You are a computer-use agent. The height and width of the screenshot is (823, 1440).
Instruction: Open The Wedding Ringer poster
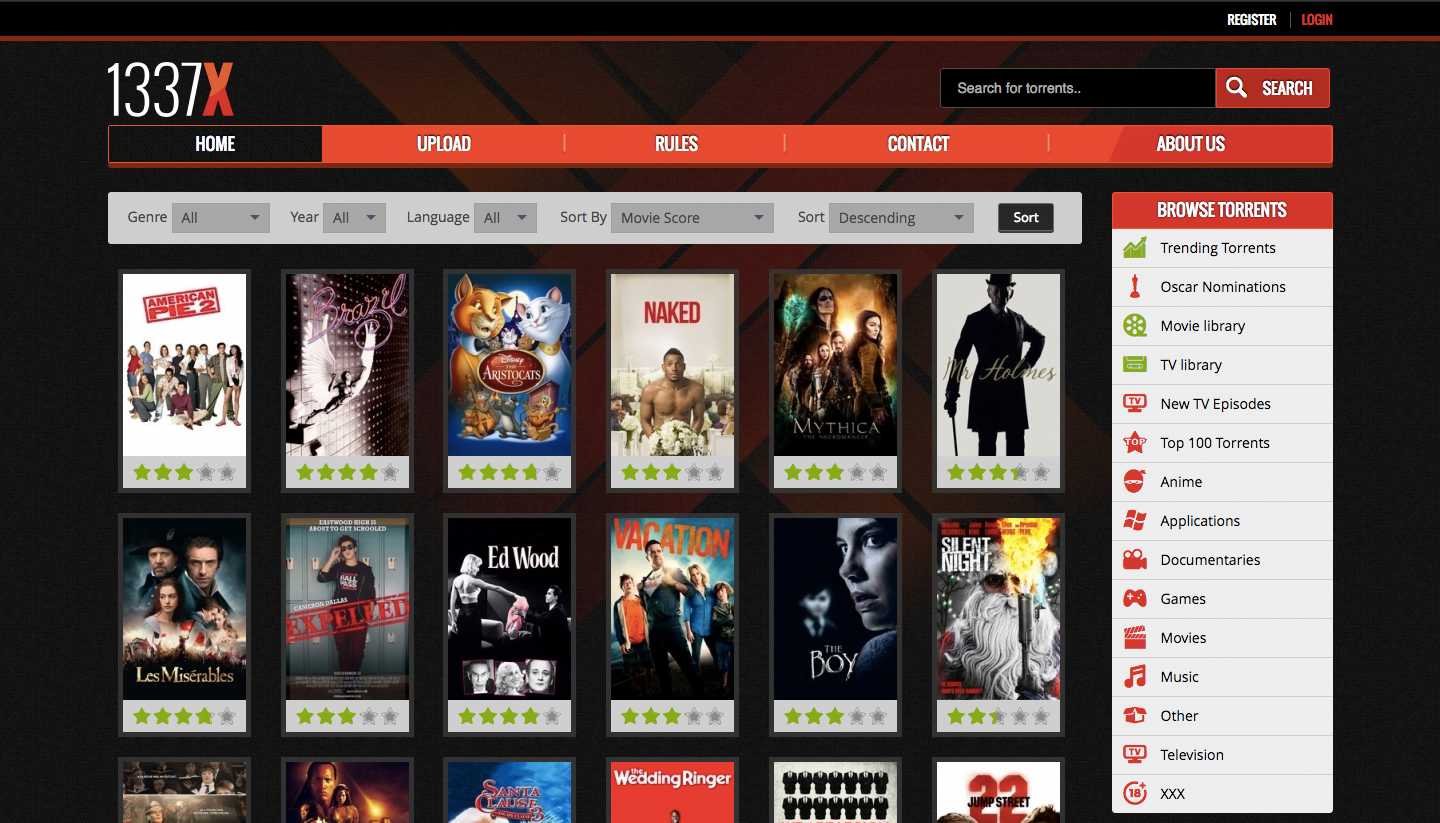[x=672, y=791]
